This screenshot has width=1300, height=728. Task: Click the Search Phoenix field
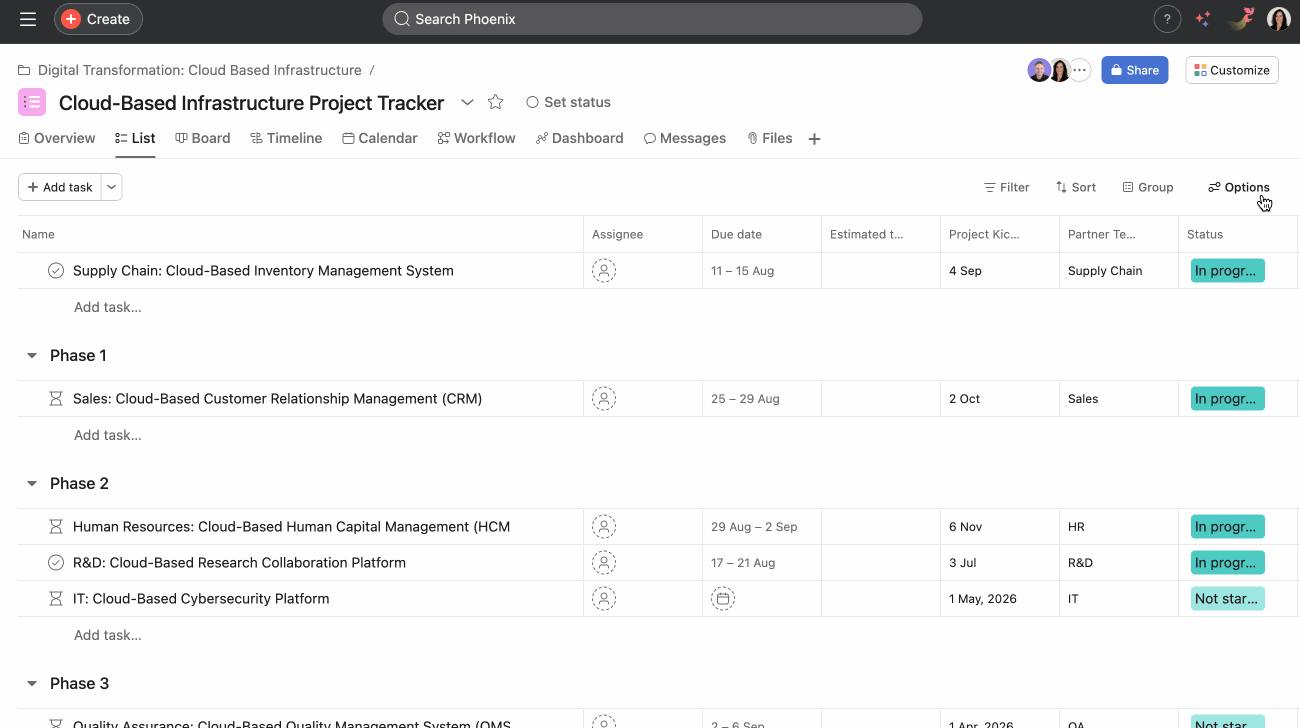tap(652, 19)
